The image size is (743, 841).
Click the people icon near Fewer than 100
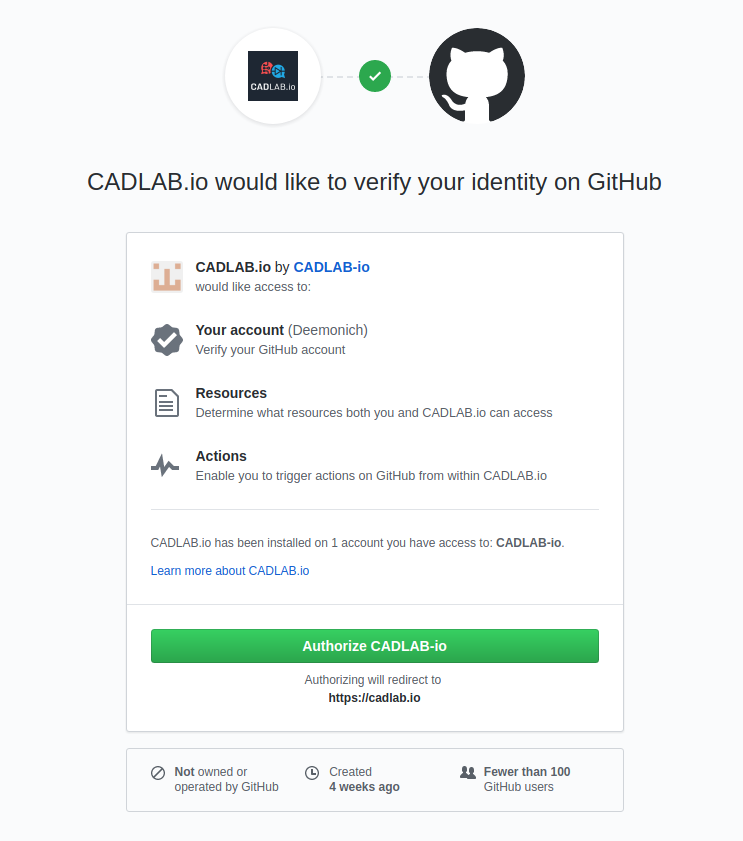467,772
